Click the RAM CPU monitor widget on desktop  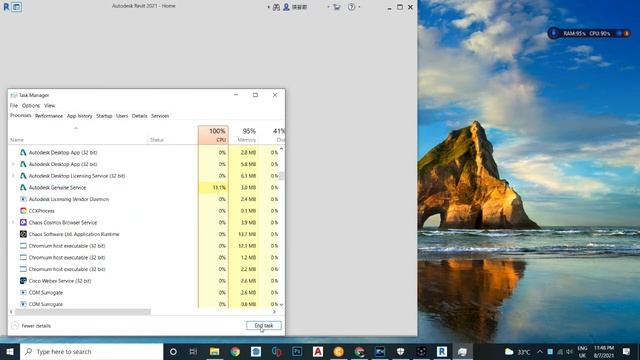pyautogui.click(x=589, y=33)
